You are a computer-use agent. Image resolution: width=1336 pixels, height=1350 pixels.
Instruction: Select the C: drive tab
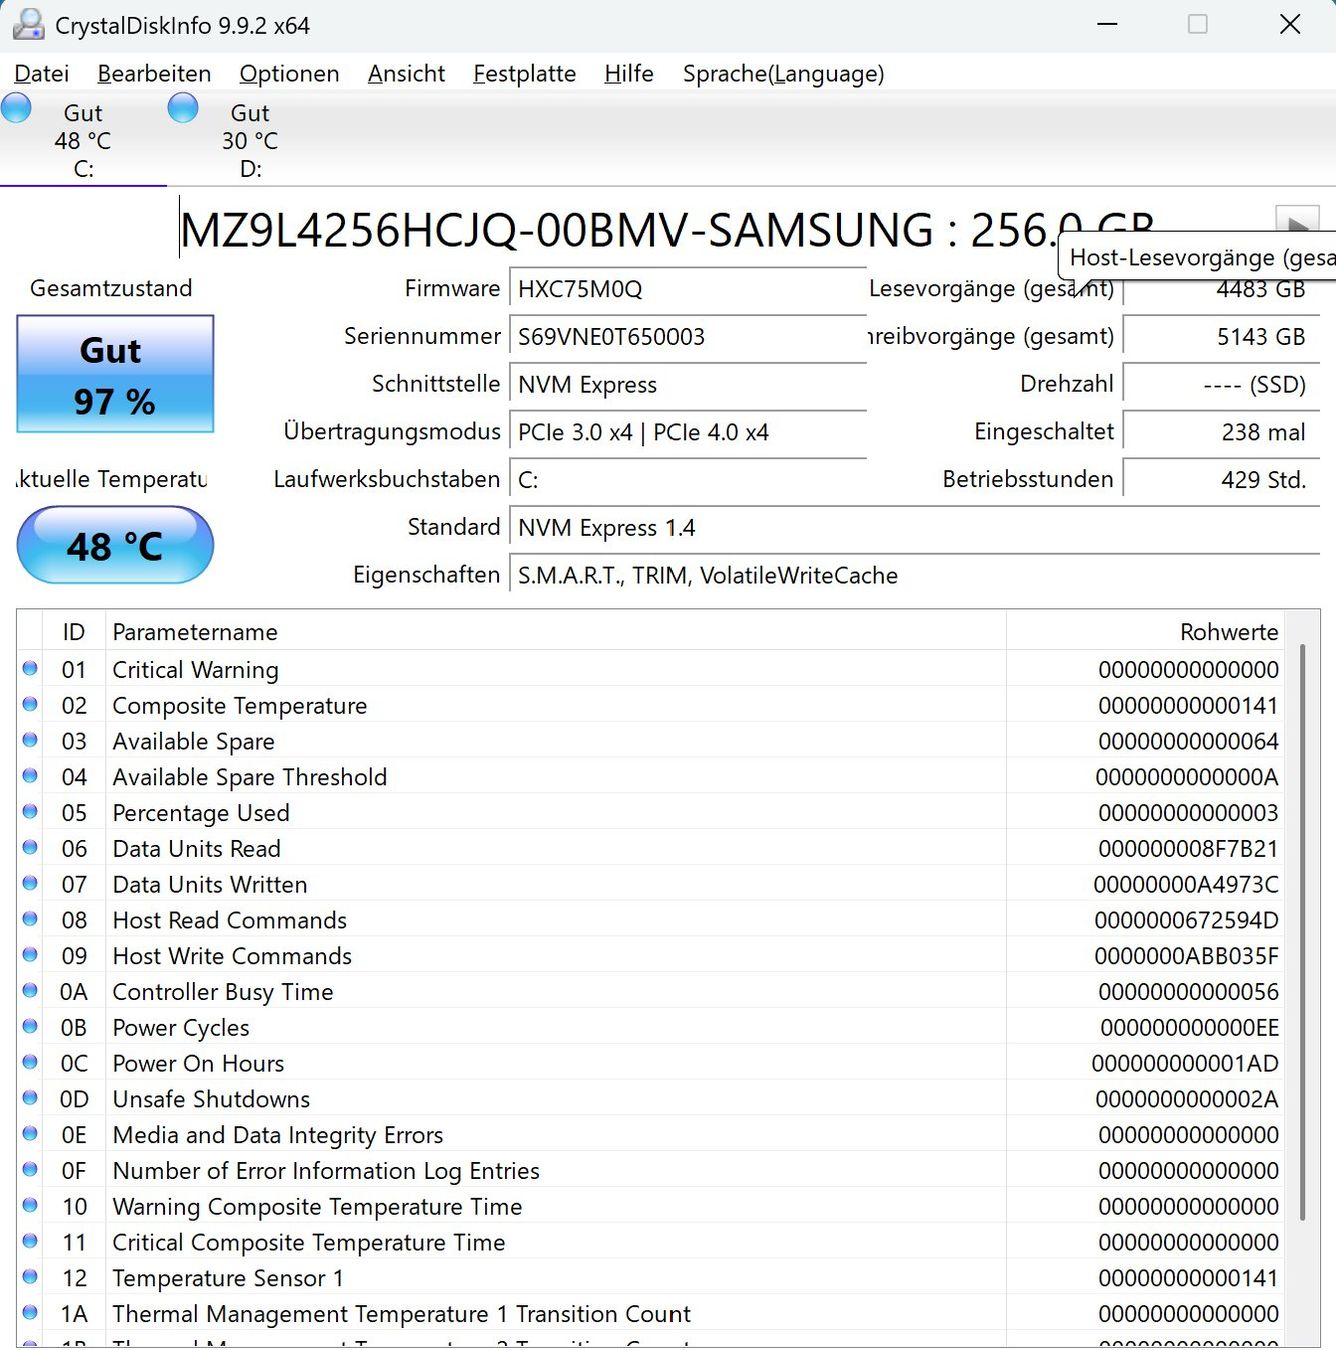(x=83, y=140)
